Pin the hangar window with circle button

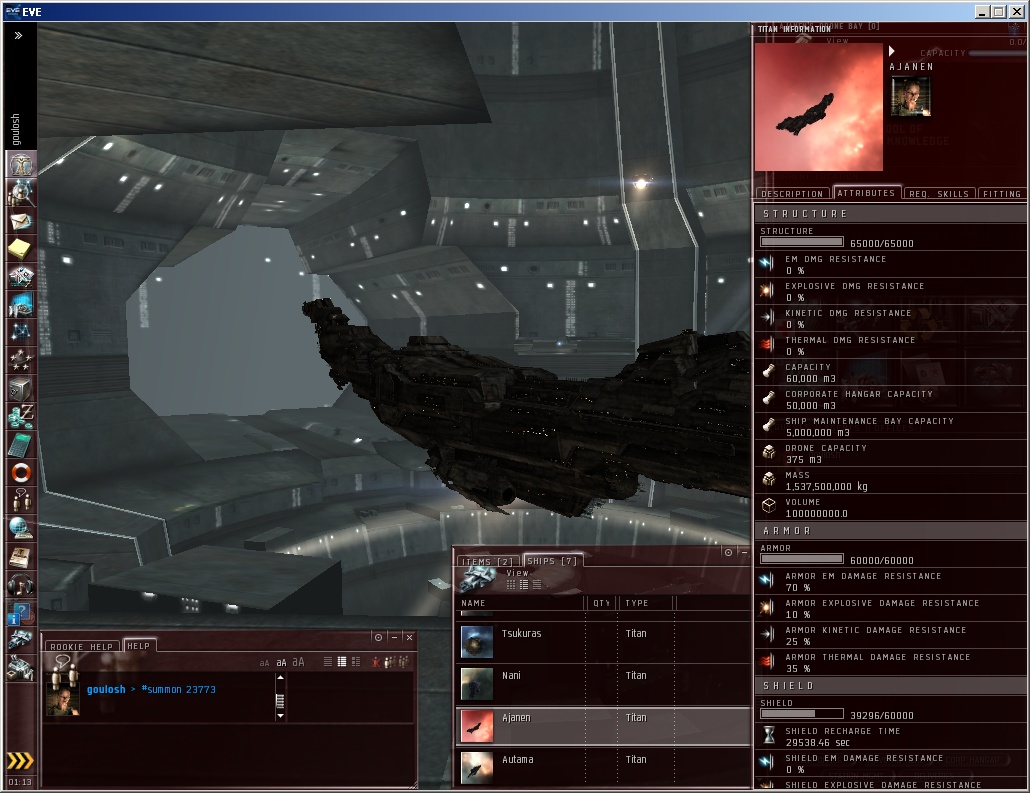pos(728,553)
